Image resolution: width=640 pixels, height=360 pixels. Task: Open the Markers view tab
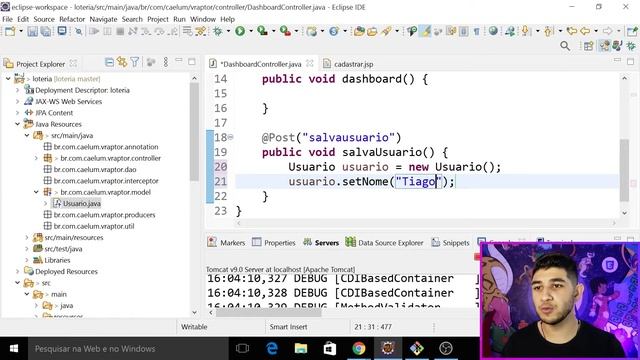coord(227,242)
